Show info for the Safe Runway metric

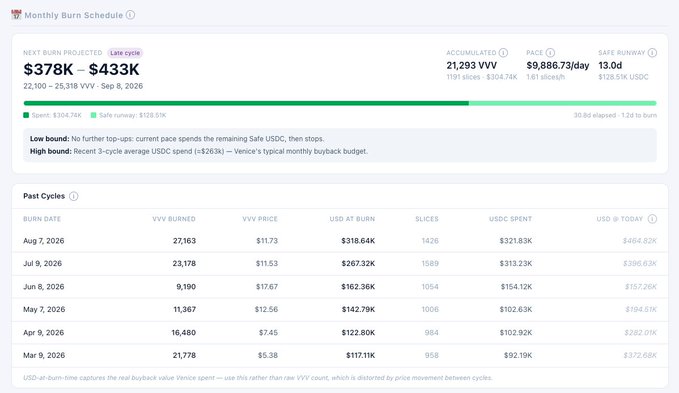click(x=652, y=53)
